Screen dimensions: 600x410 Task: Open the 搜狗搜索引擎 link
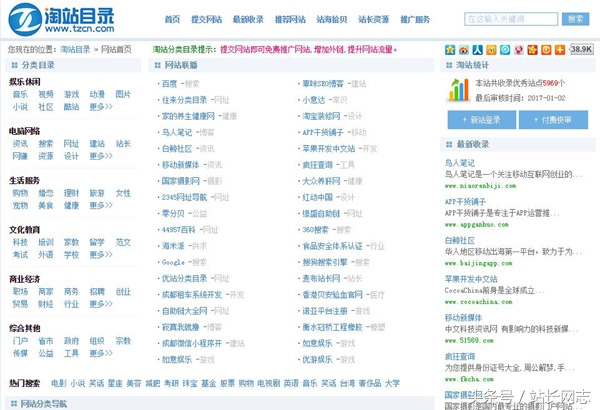(324, 263)
